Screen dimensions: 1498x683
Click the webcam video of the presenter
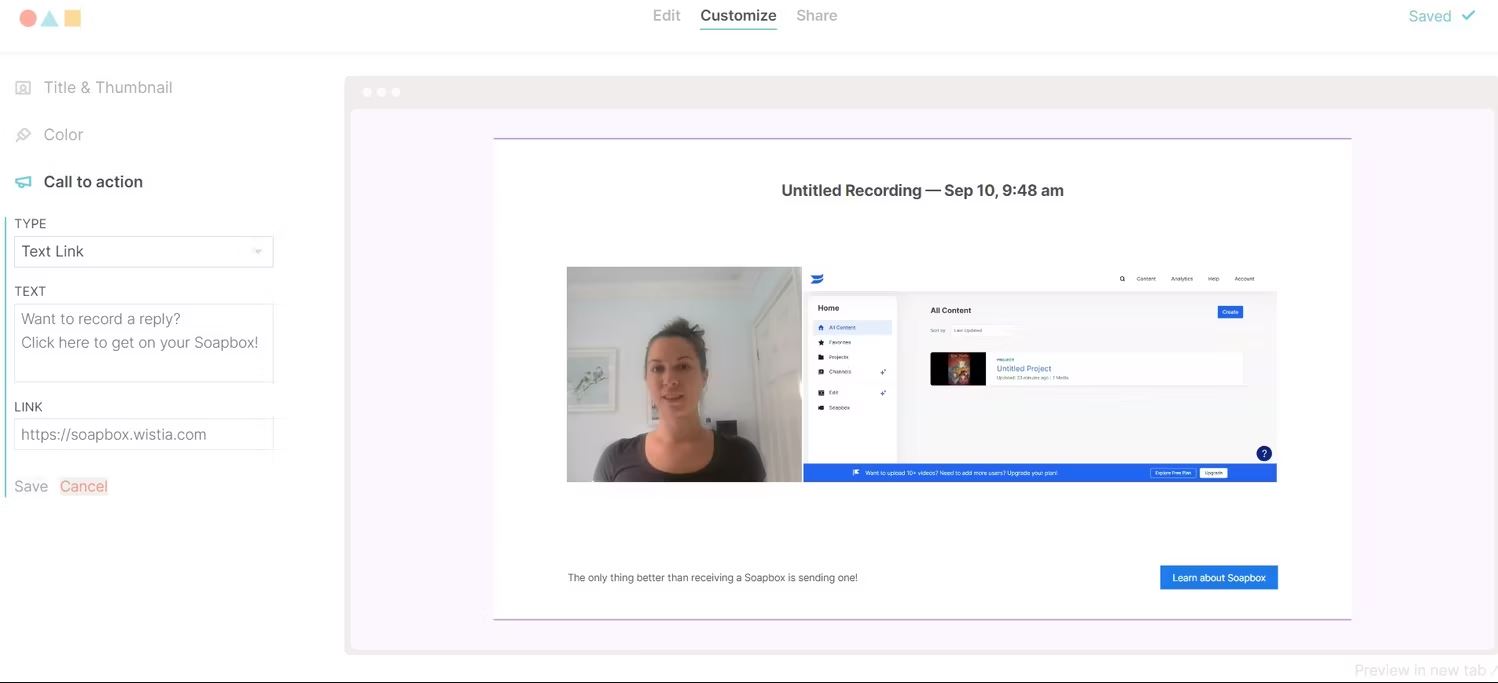tap(684, 374)
